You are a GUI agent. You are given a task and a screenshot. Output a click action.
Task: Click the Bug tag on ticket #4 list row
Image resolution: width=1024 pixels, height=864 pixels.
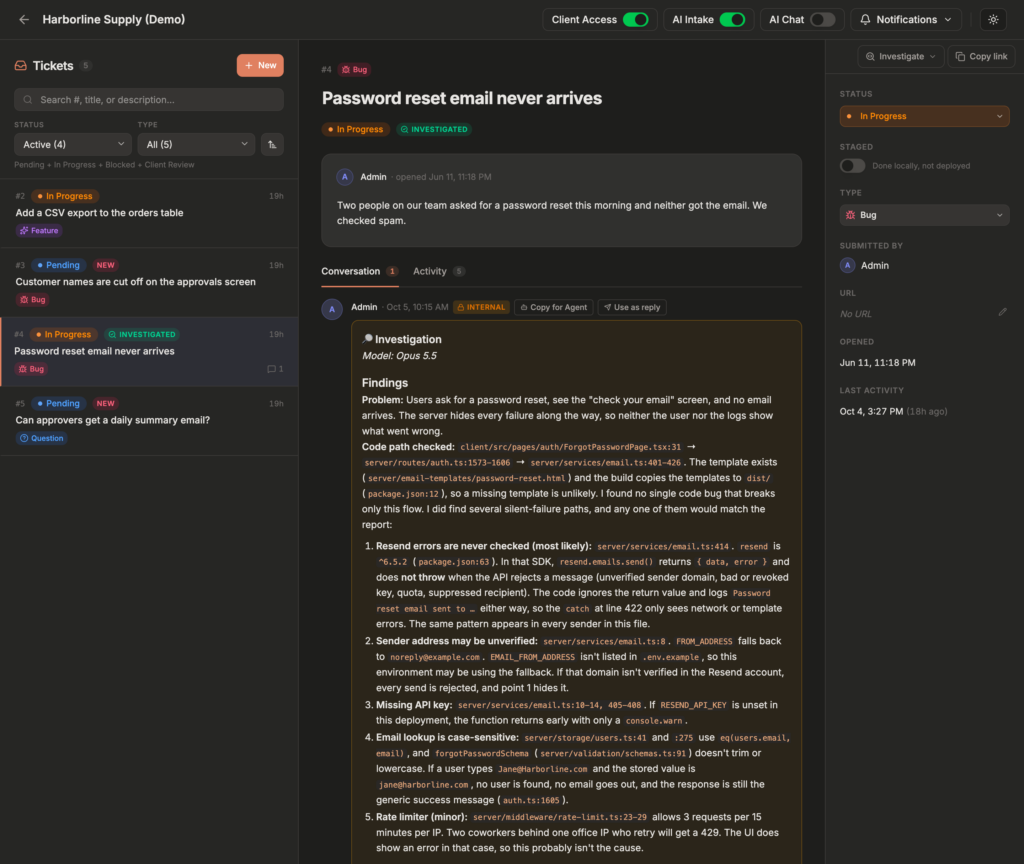(31, 369)
